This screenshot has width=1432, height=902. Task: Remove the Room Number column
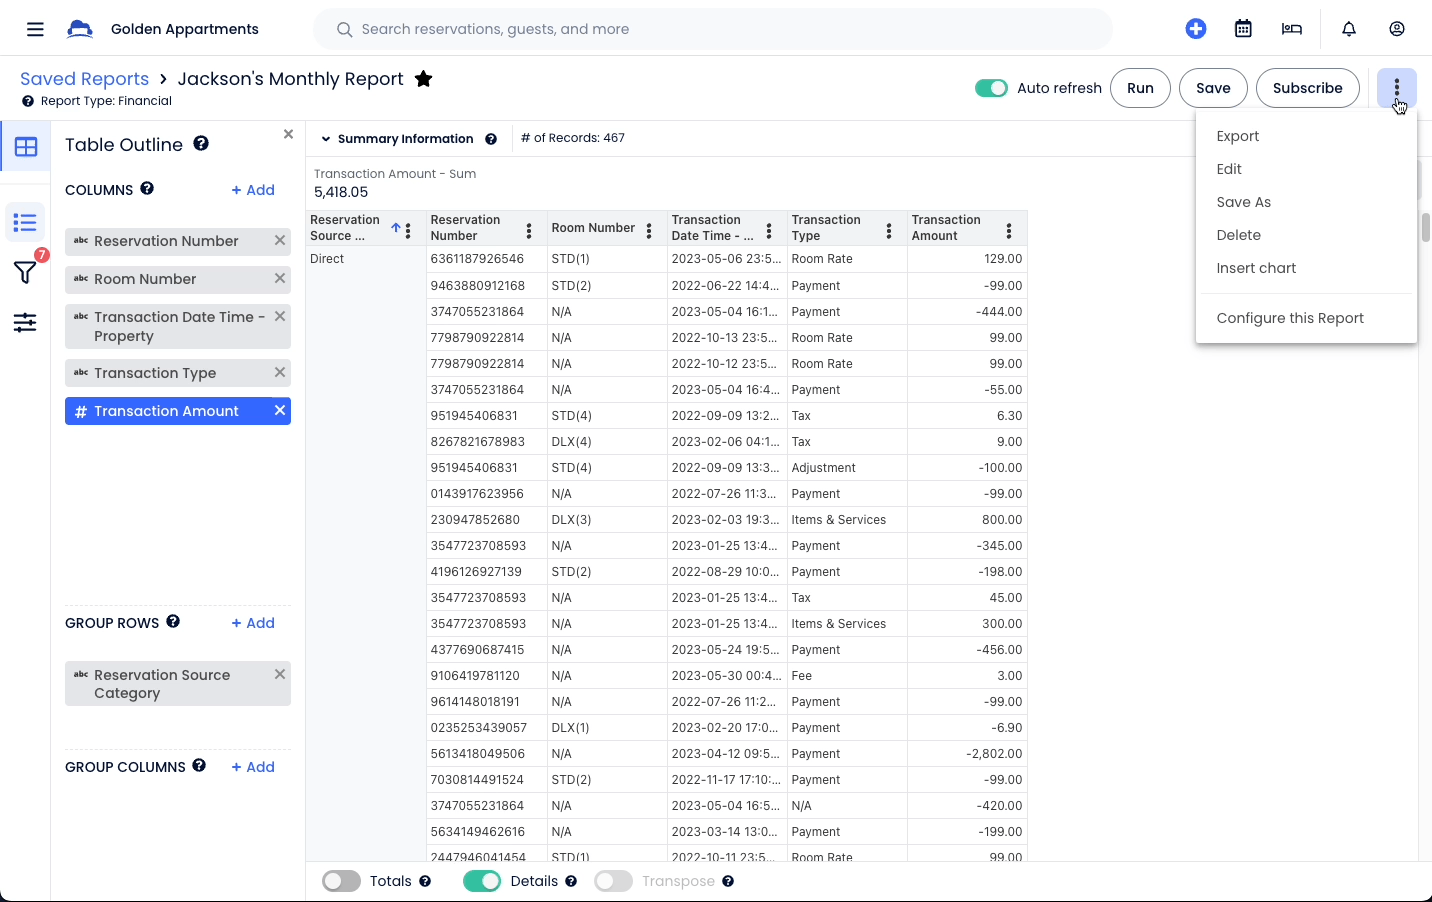280,279
